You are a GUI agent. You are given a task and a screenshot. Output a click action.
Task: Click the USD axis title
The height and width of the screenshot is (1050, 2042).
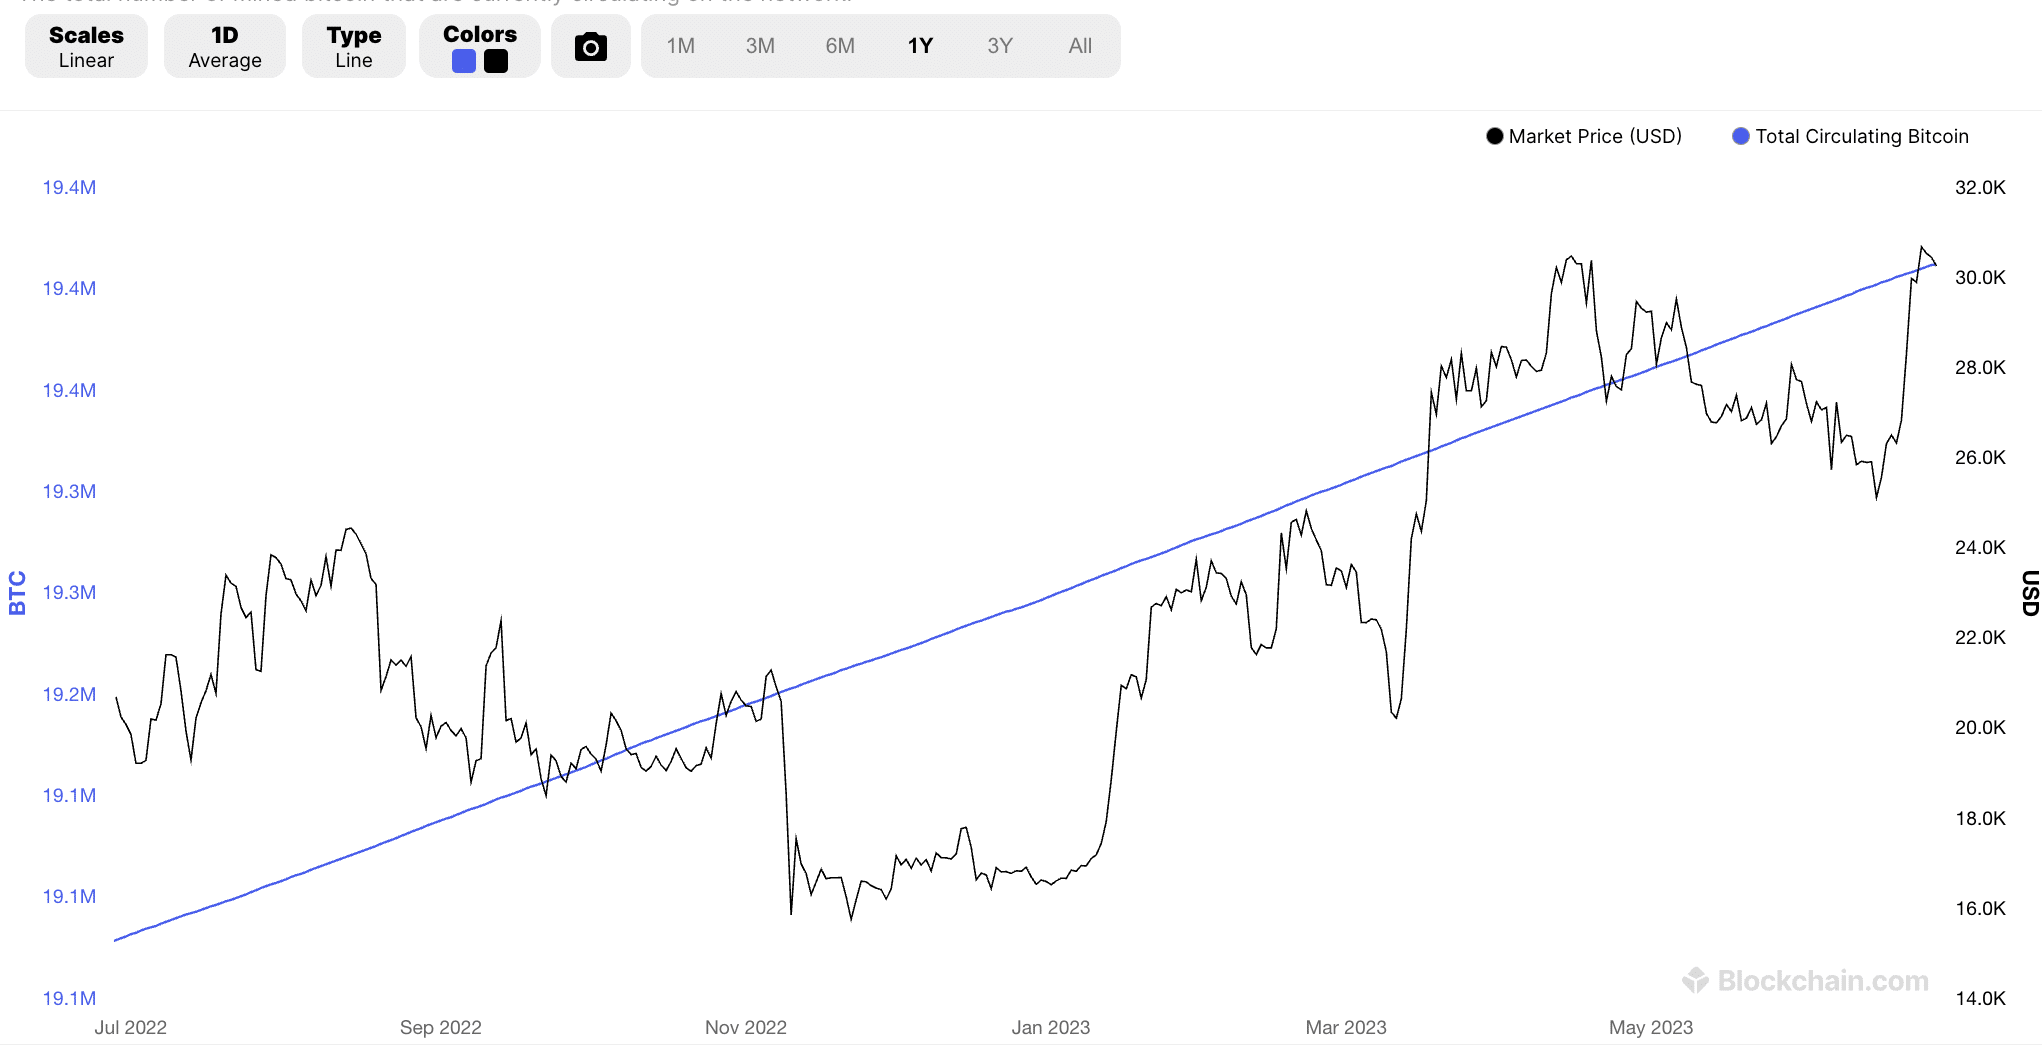tap(2030, 592)
